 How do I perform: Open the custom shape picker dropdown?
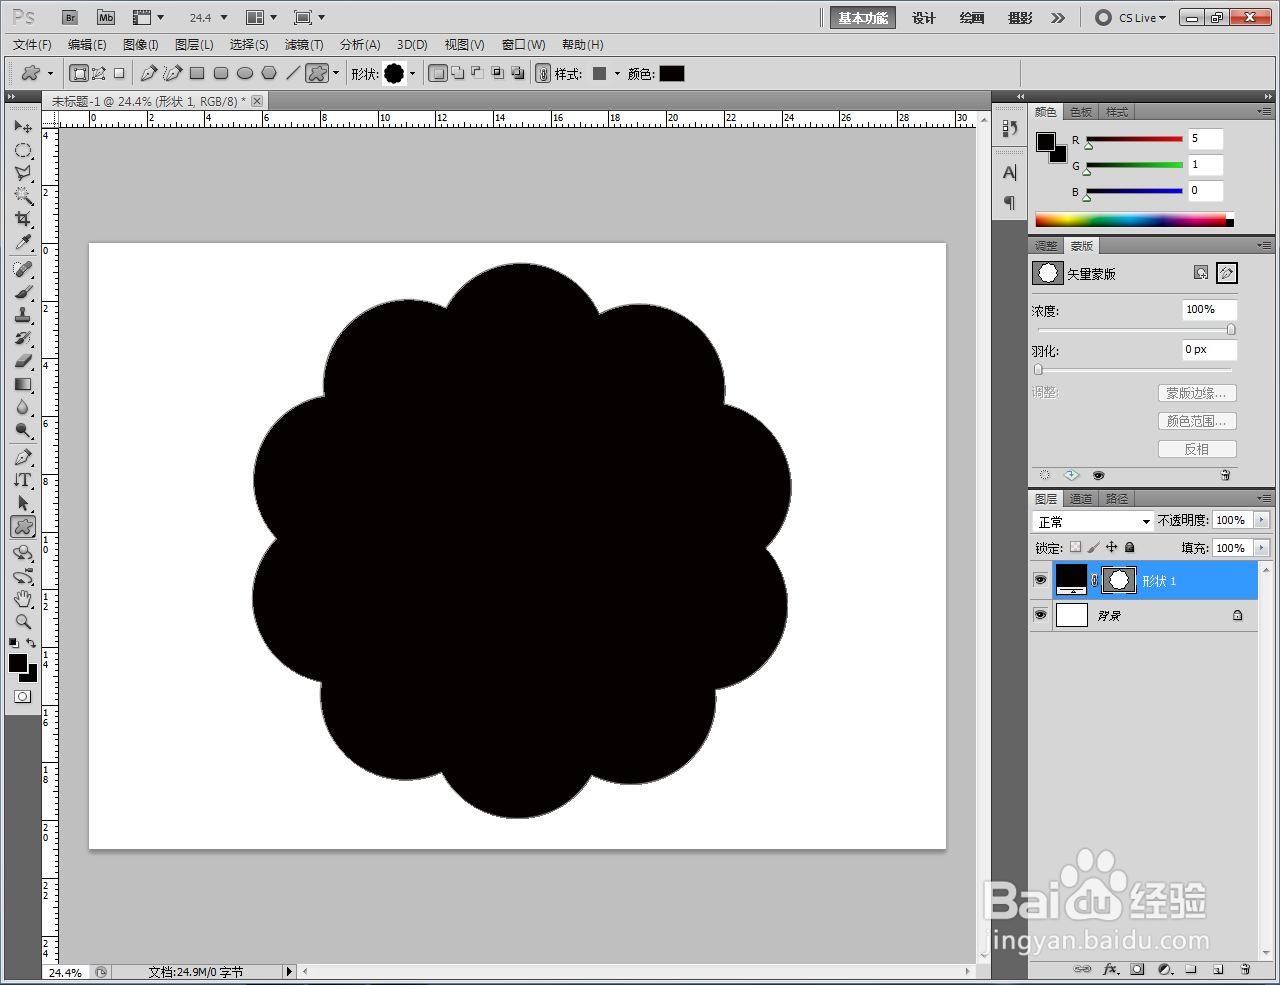[x=412, y=73]
